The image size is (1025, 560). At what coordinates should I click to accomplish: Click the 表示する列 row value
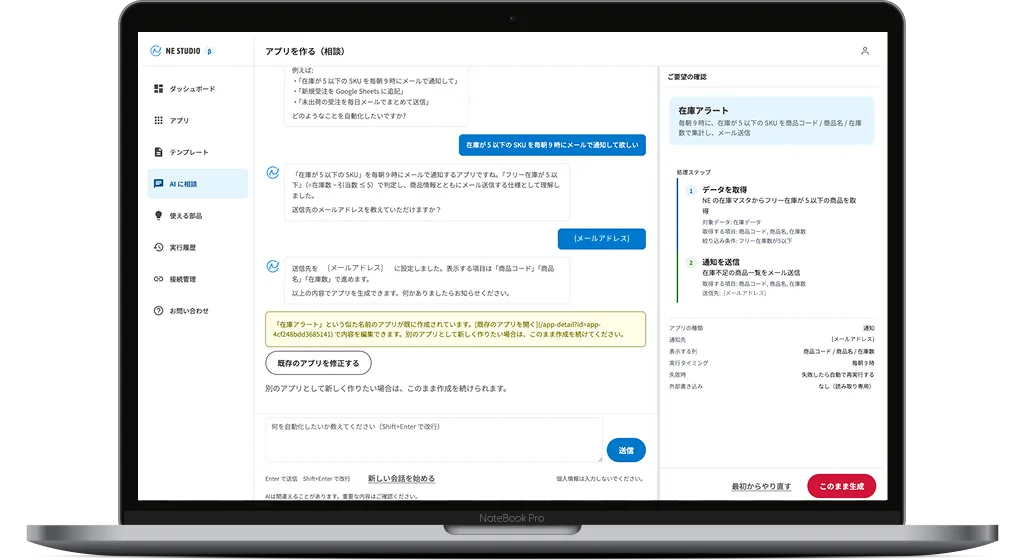point(839,351)
